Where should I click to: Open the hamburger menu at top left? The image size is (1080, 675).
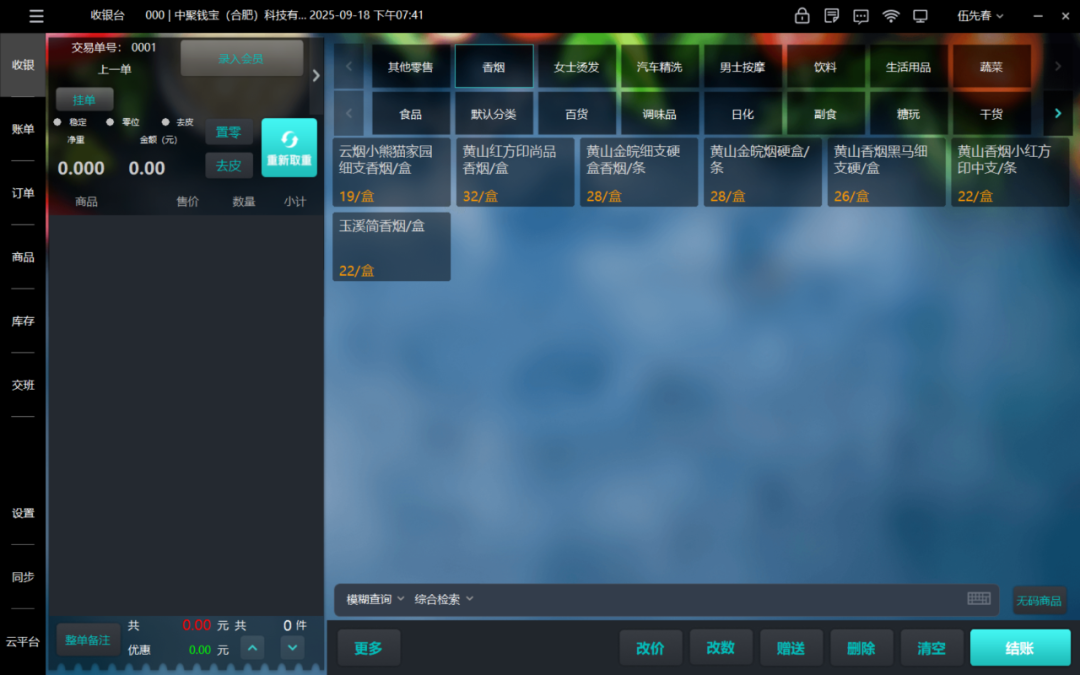[x=36, y=16]
